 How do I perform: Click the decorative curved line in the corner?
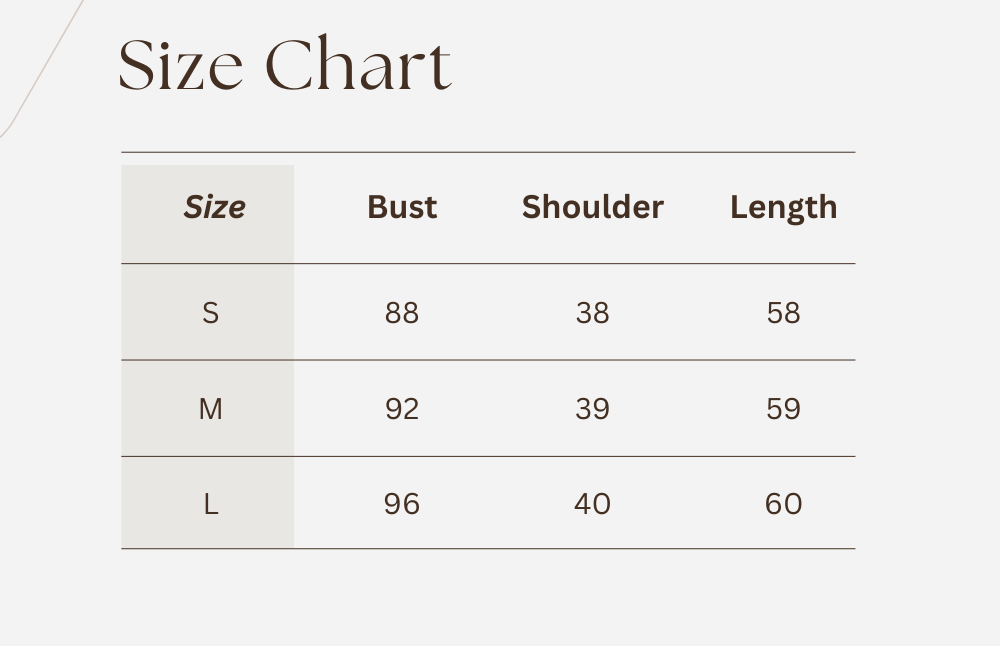(40, 70)
